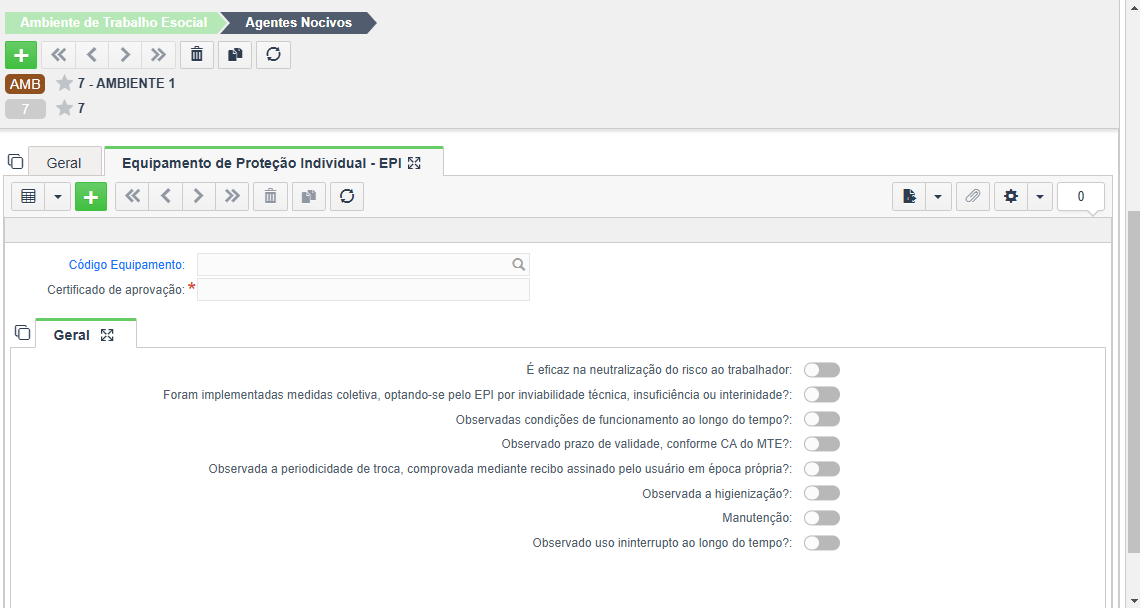Click the star beside the gray 7 badge
The height and width of the screenshot is (608, 1140).
coord(65,108)
